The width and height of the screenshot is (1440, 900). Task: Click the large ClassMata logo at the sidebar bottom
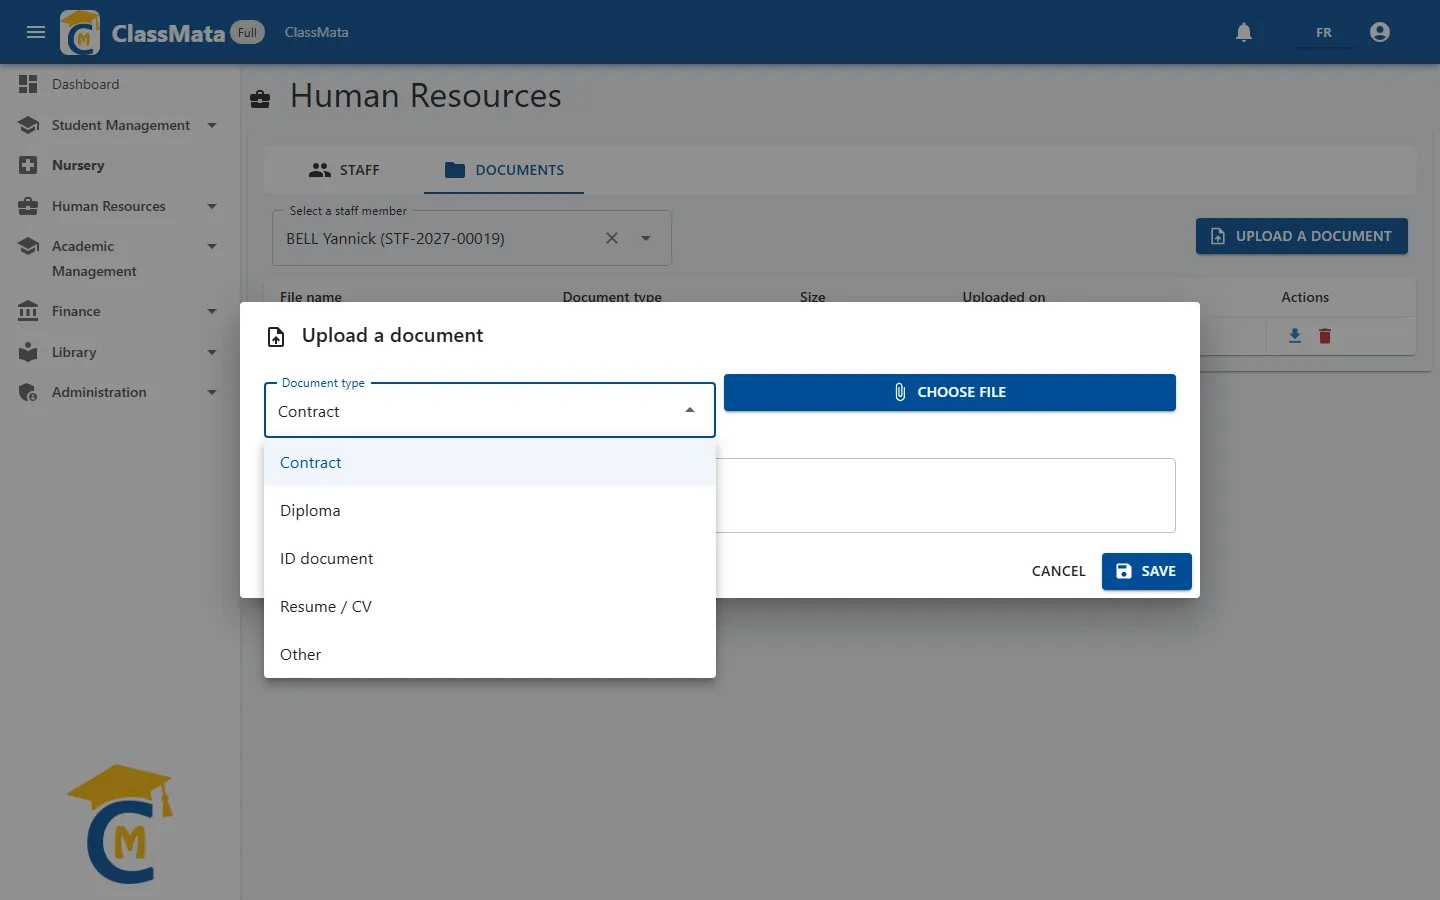121,824
